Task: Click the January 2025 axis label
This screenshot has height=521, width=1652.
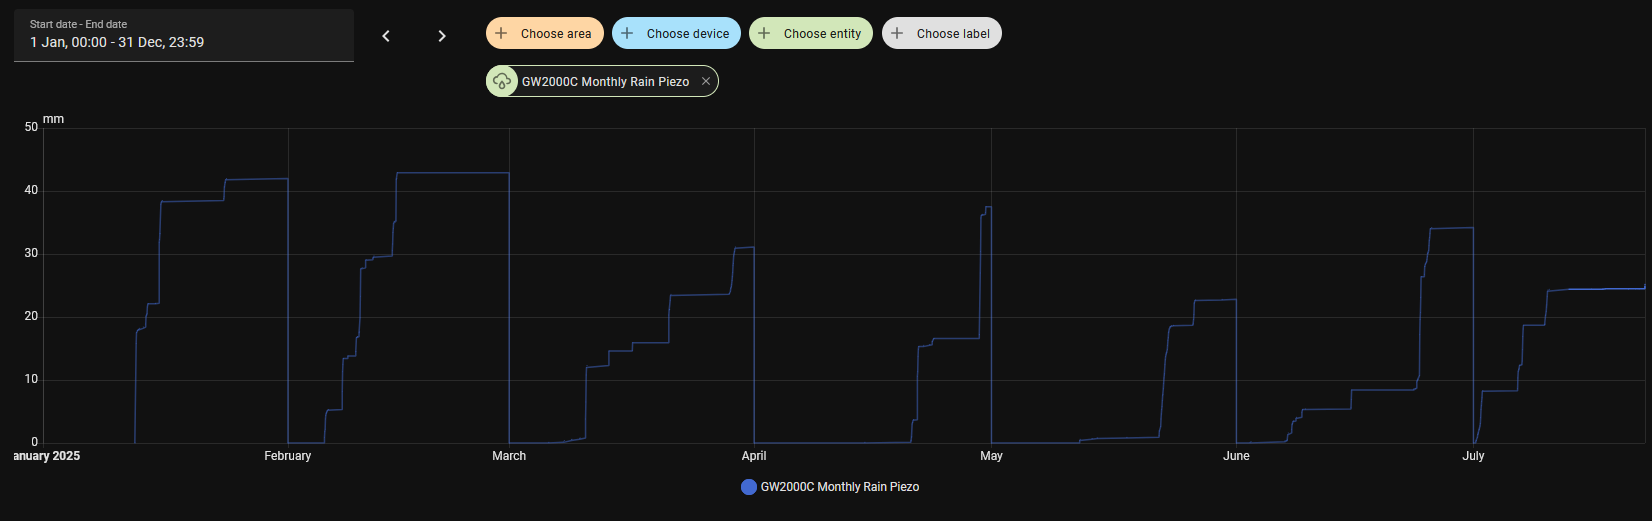Action: point(46,456)
